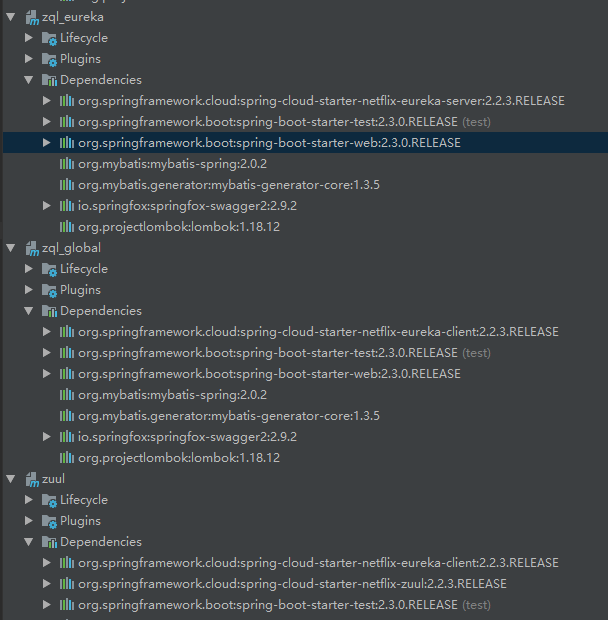Select zuul module name
Image resolution: width=608 pixels, height=620 pixels.
[x=53, y=479]
